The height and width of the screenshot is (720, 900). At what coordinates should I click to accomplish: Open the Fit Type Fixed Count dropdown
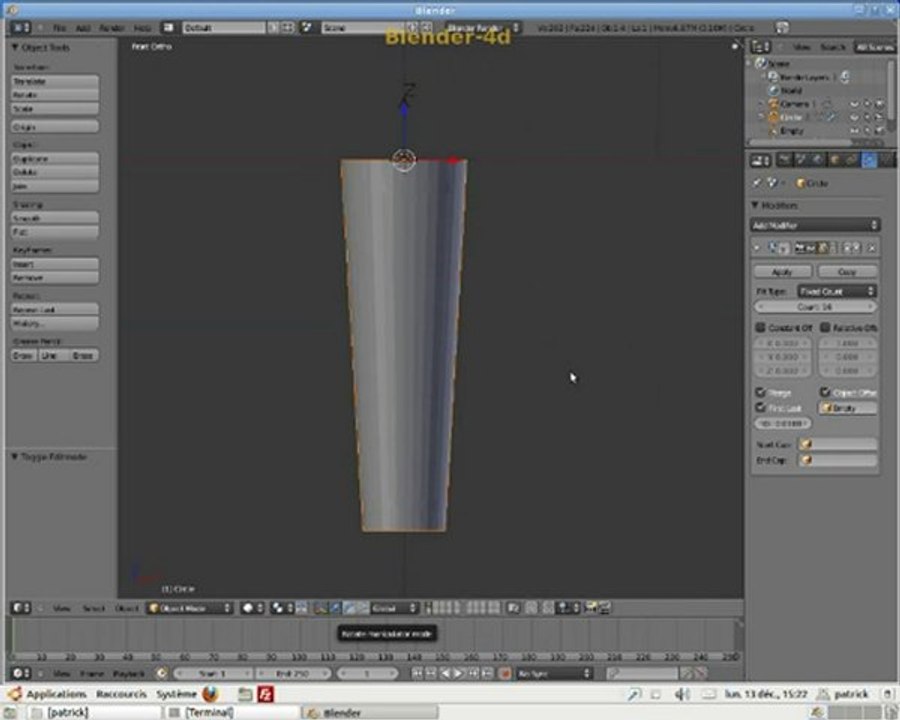(837, 292)
